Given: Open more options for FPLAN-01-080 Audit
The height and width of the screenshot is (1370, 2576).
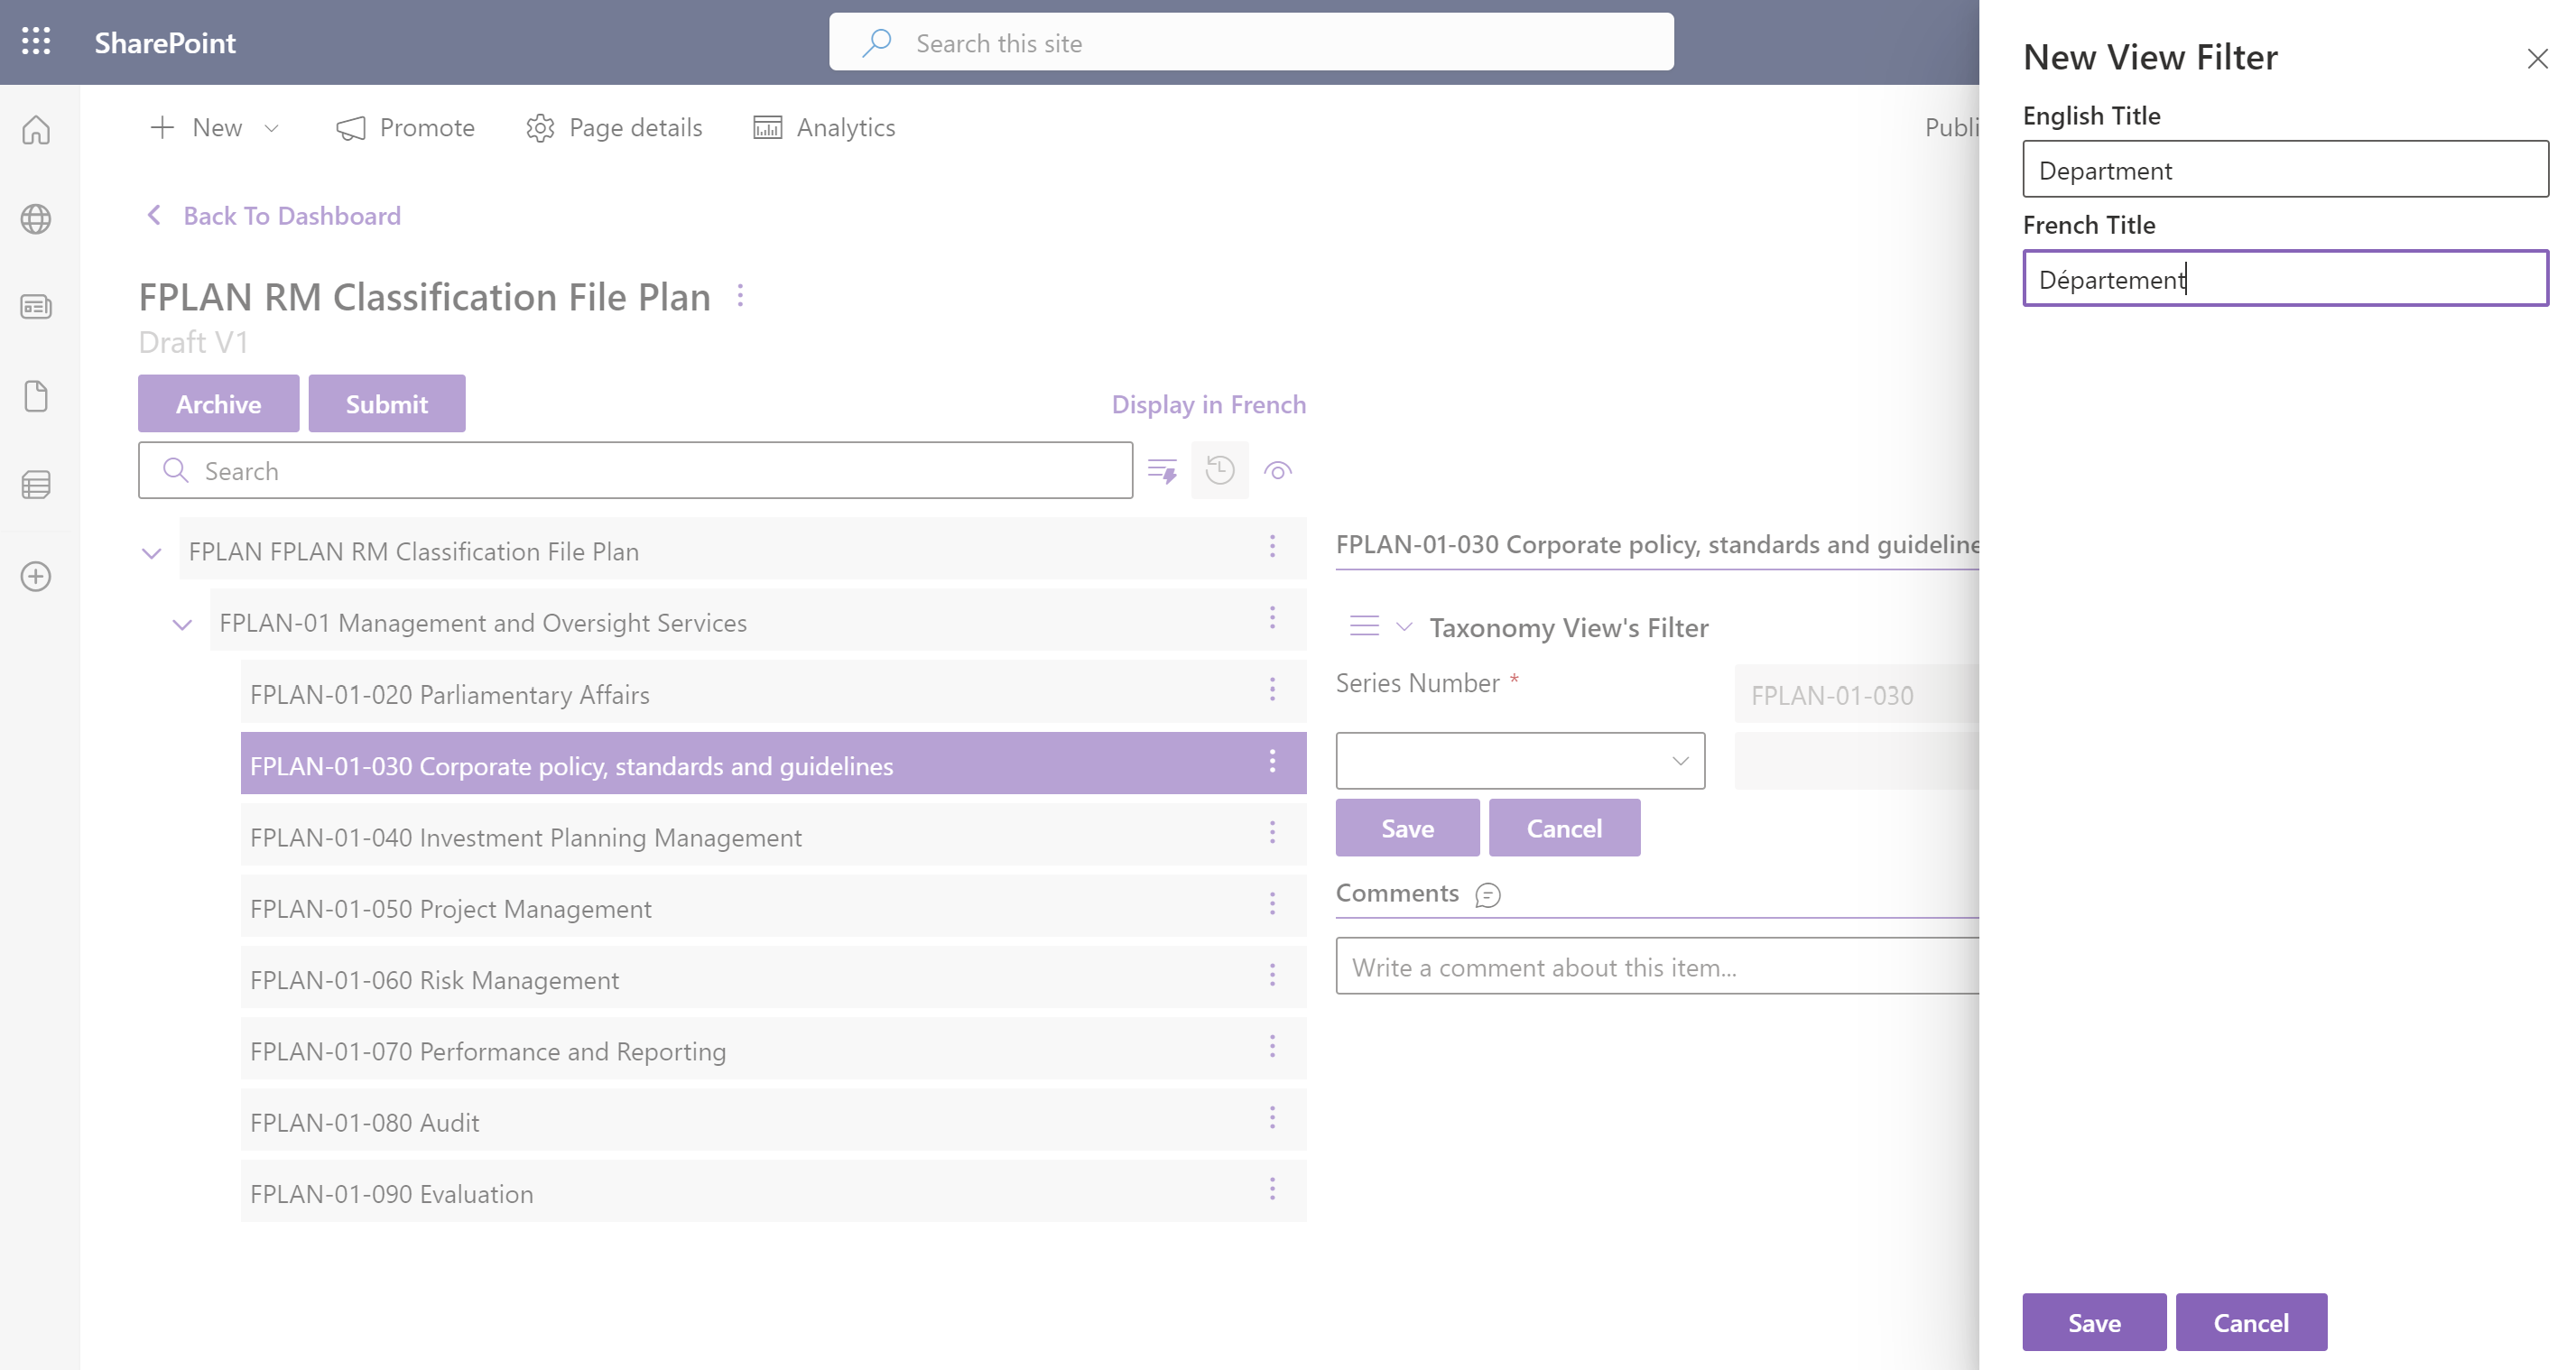Looking at the screenshot, I should pos(1272,1118).
